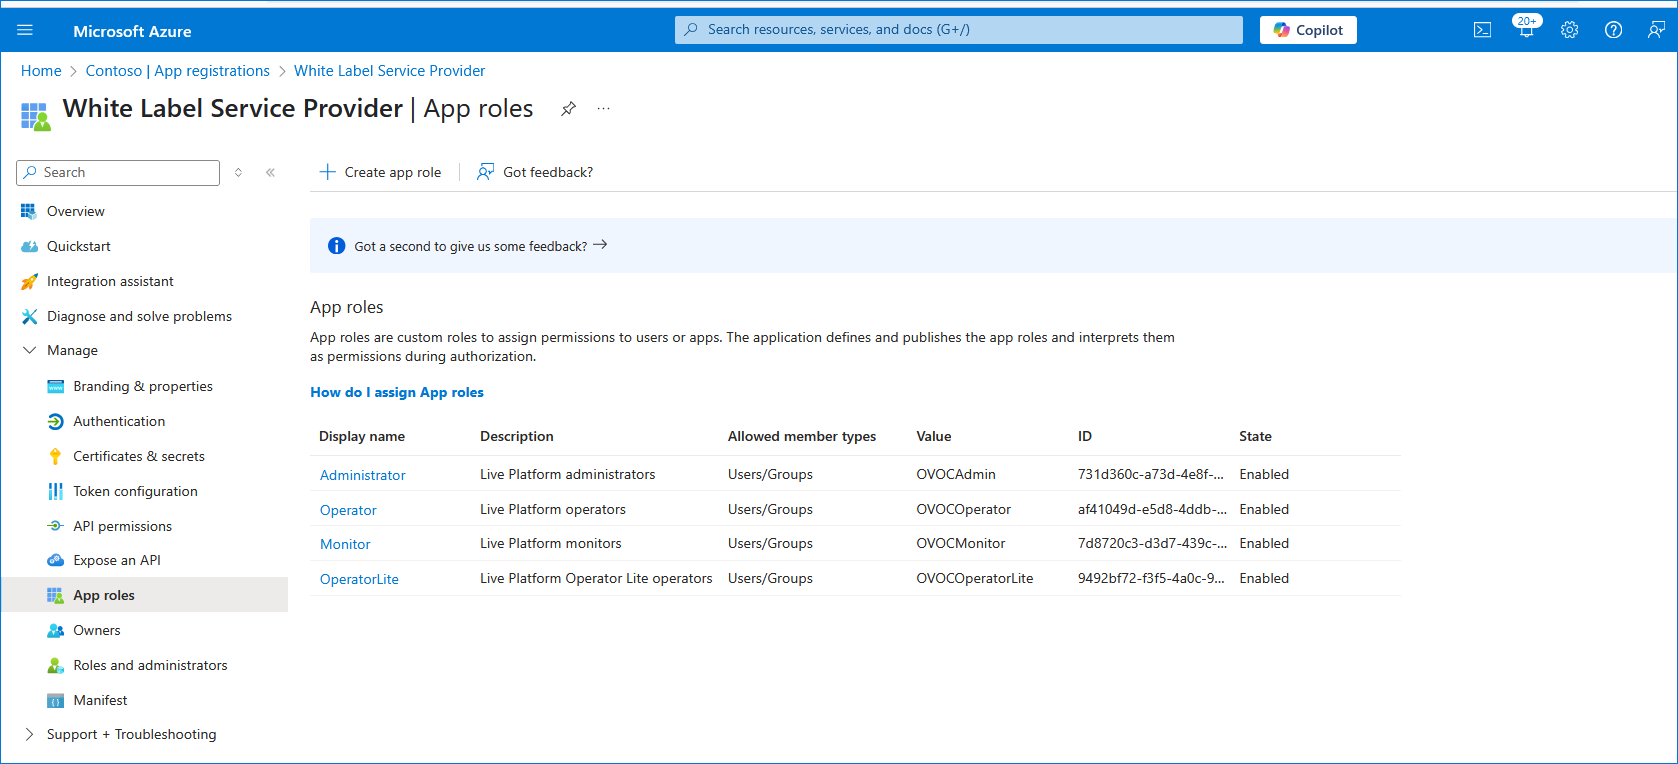
Task: Click the help question mark icon
Action: tap(1613, 30)
